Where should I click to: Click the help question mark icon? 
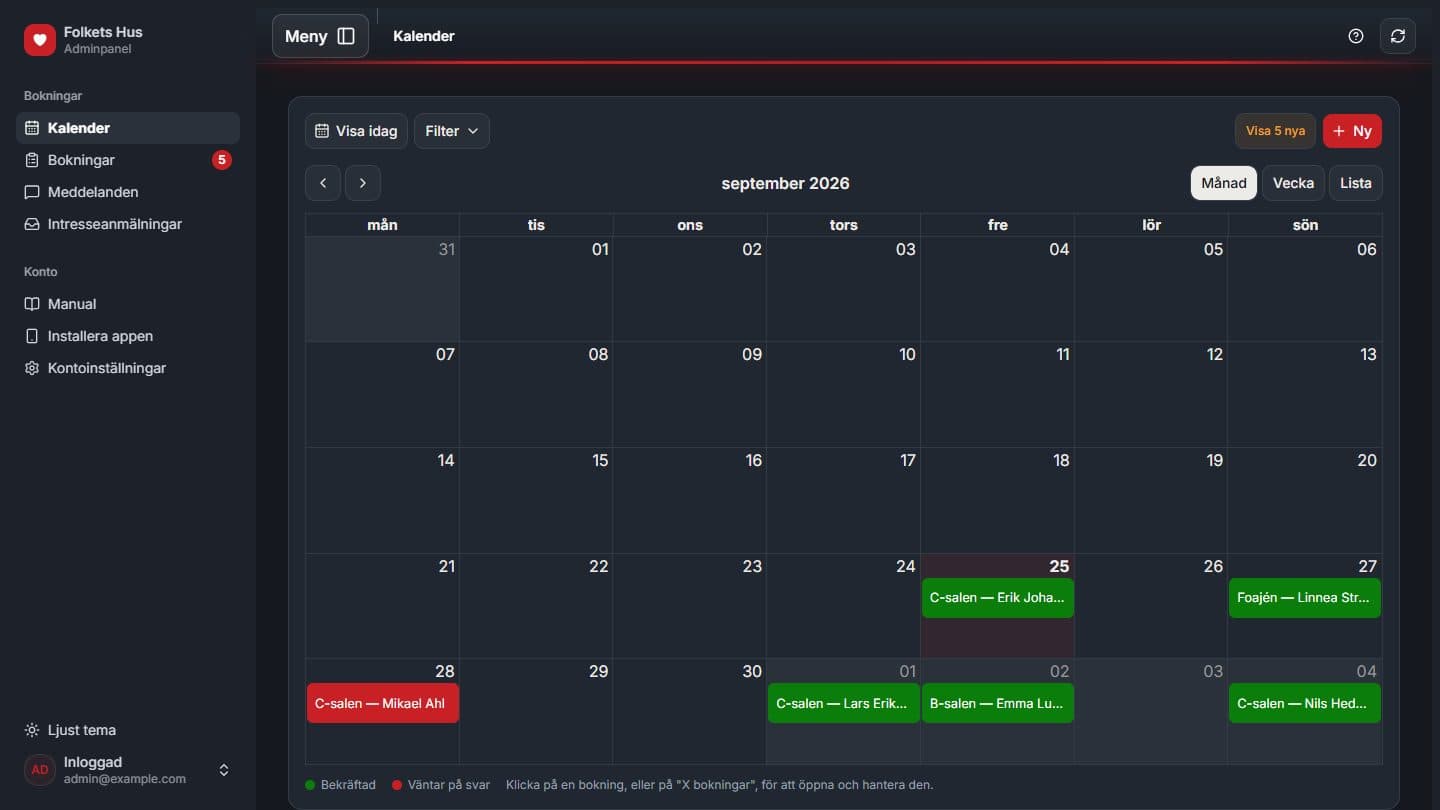pyautogui.click(x=1356, y=36)
